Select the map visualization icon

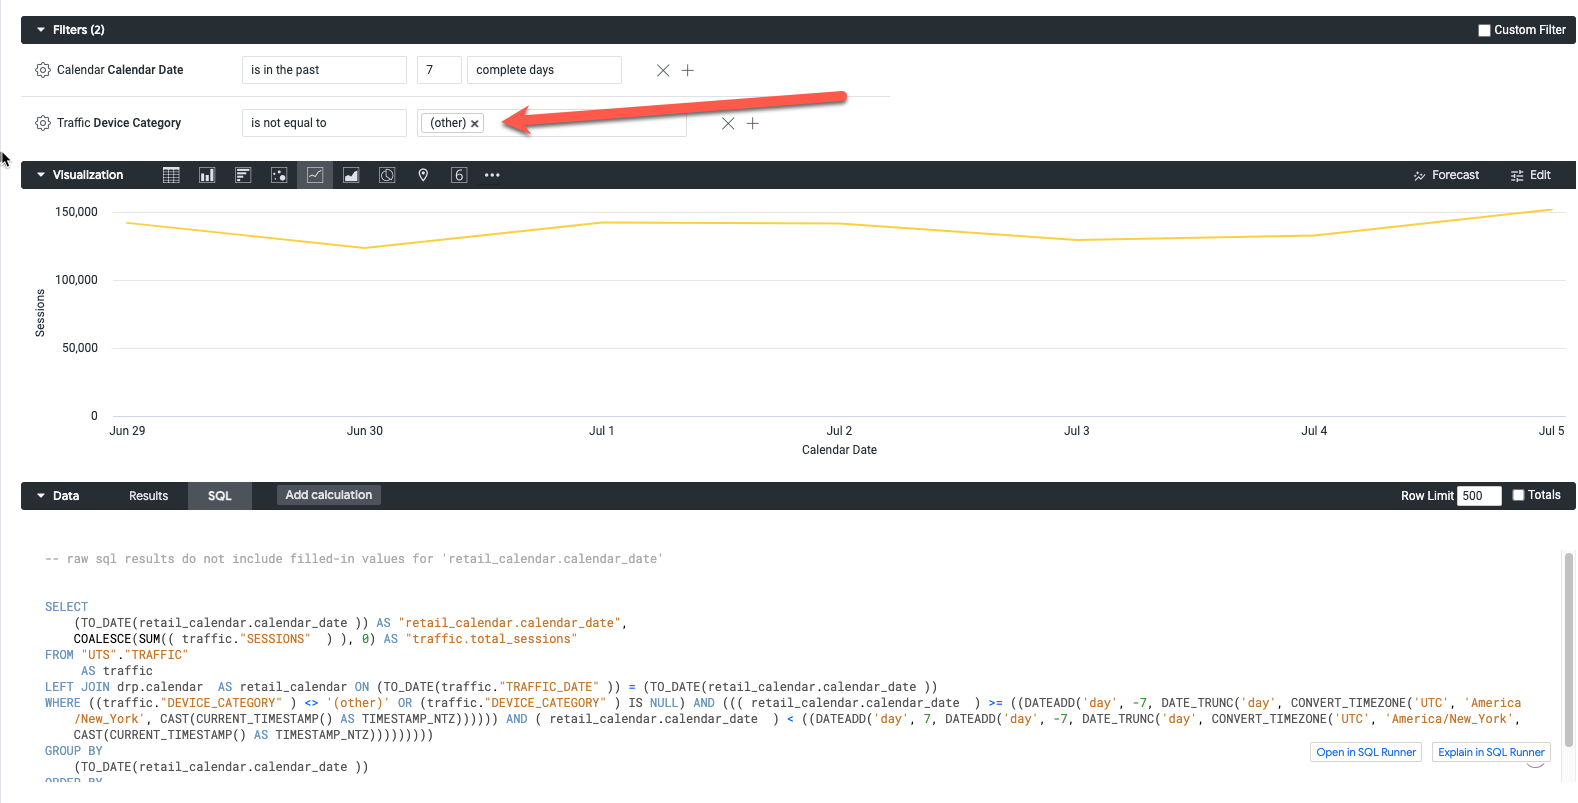[x=423, y=175]
